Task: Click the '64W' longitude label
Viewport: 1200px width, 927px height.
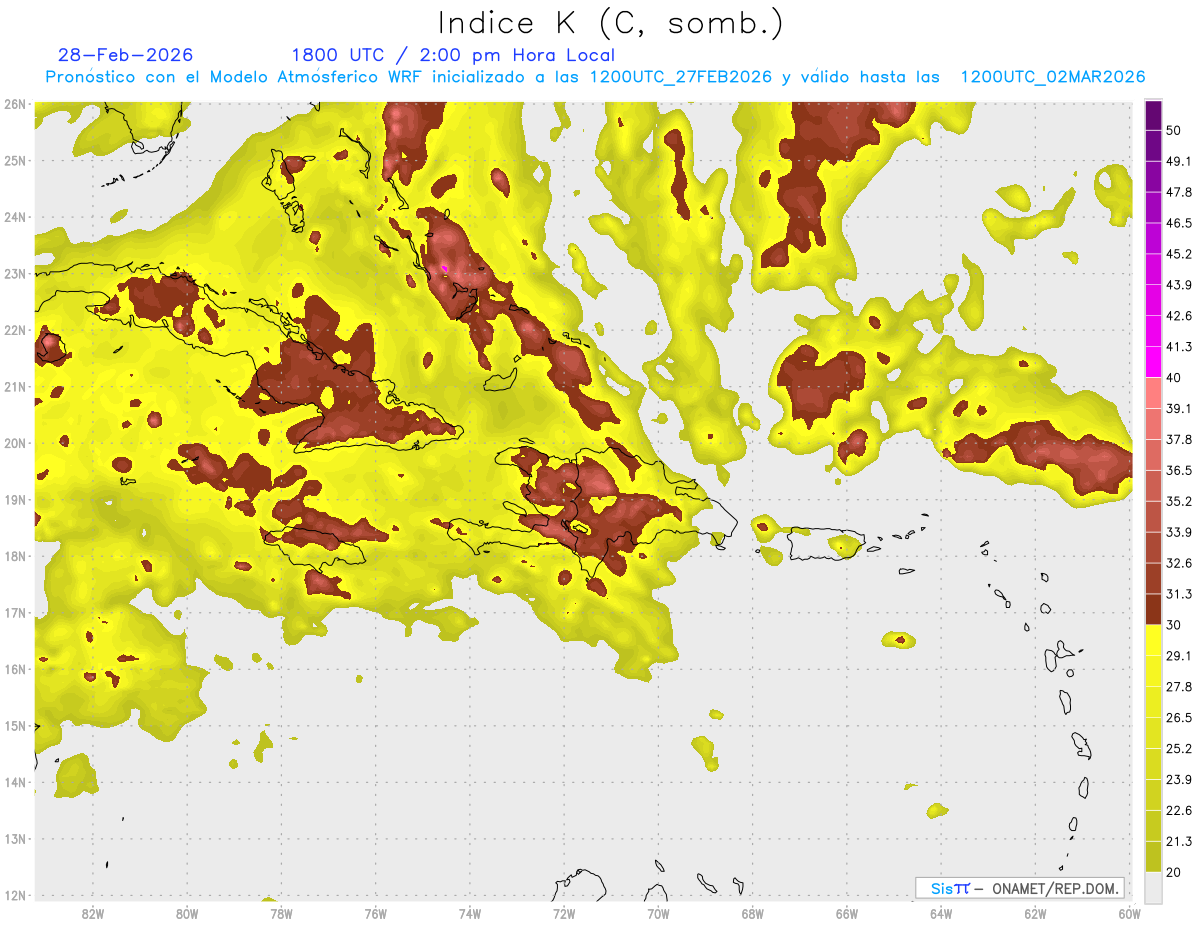Action: 941,913
